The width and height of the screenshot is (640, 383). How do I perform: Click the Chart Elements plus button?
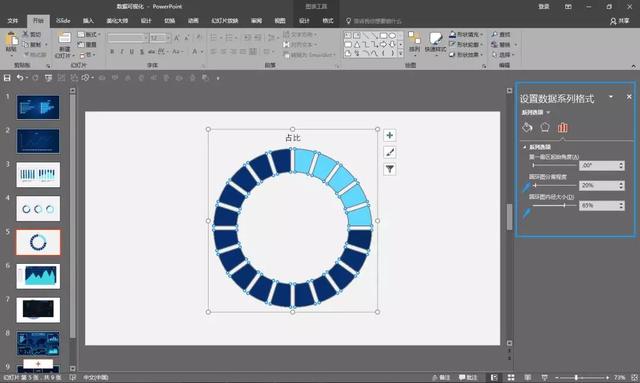point(390,136)
